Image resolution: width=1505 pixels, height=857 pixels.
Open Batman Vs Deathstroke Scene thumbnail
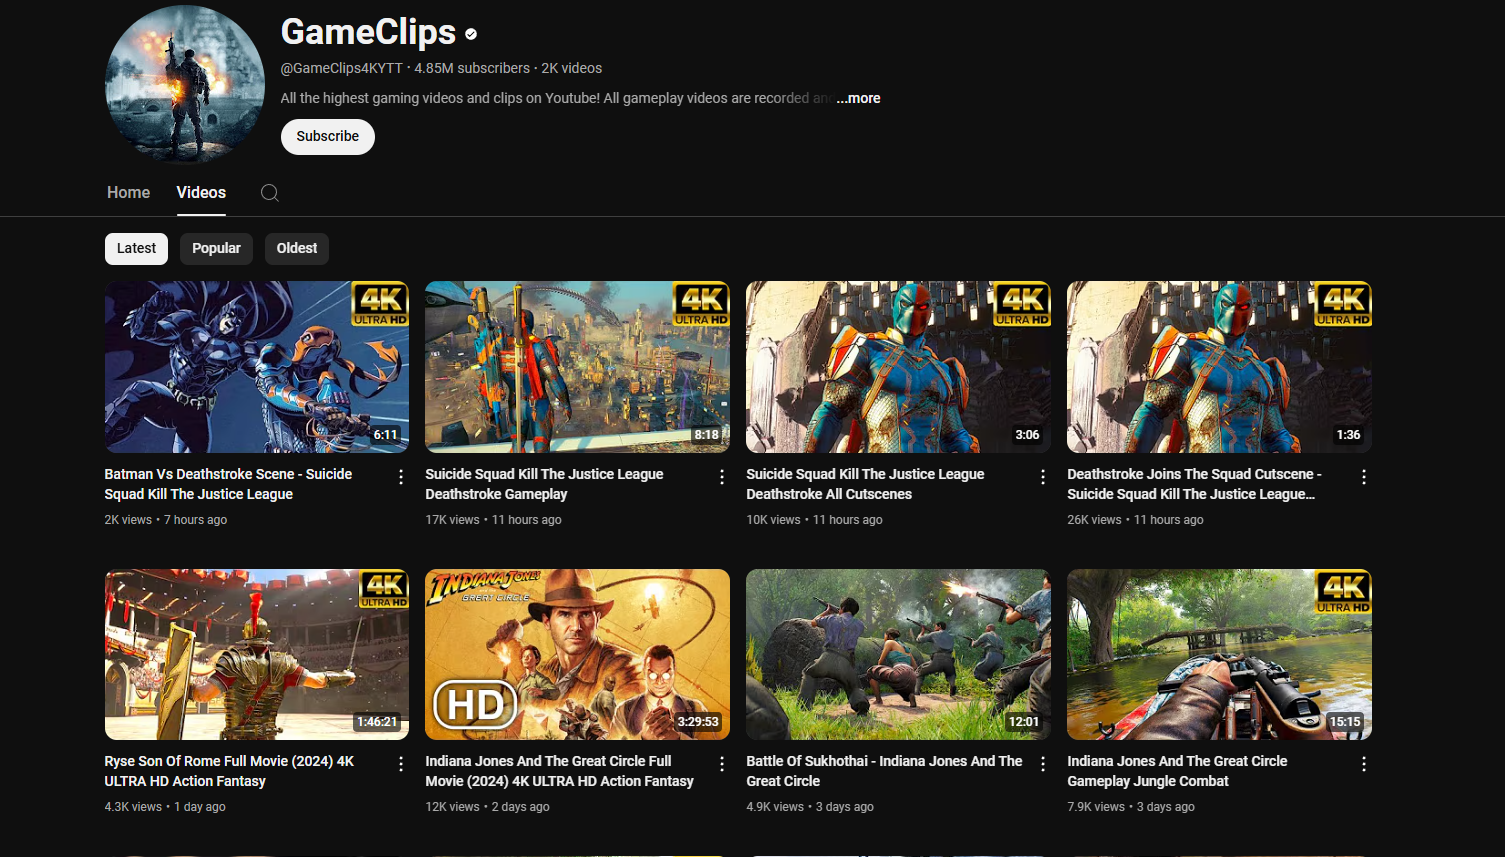point(257,367)
